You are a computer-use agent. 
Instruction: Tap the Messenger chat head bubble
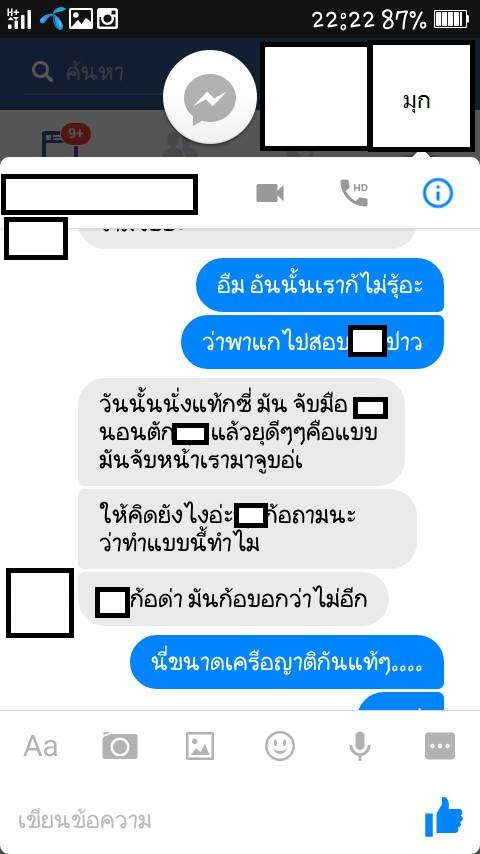(210, 99)
